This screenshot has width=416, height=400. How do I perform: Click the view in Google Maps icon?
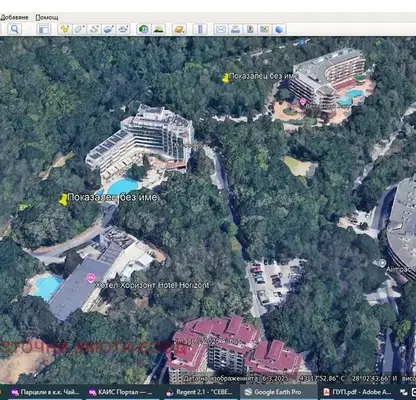click(265, 29)
